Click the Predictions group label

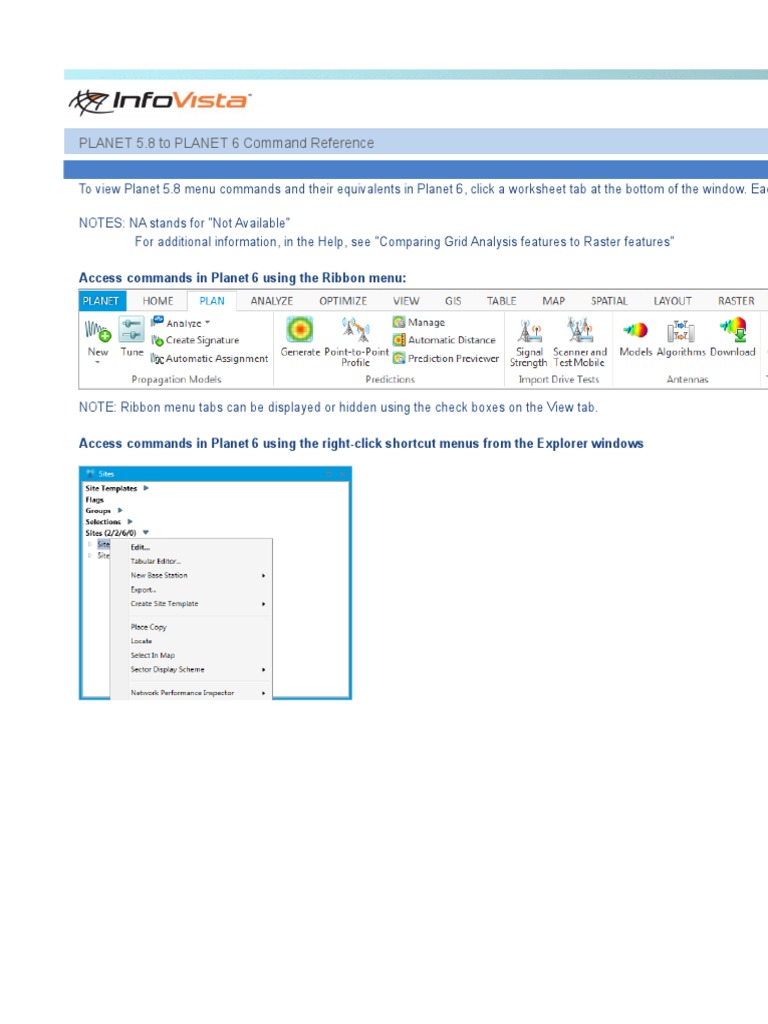(390, 379)
